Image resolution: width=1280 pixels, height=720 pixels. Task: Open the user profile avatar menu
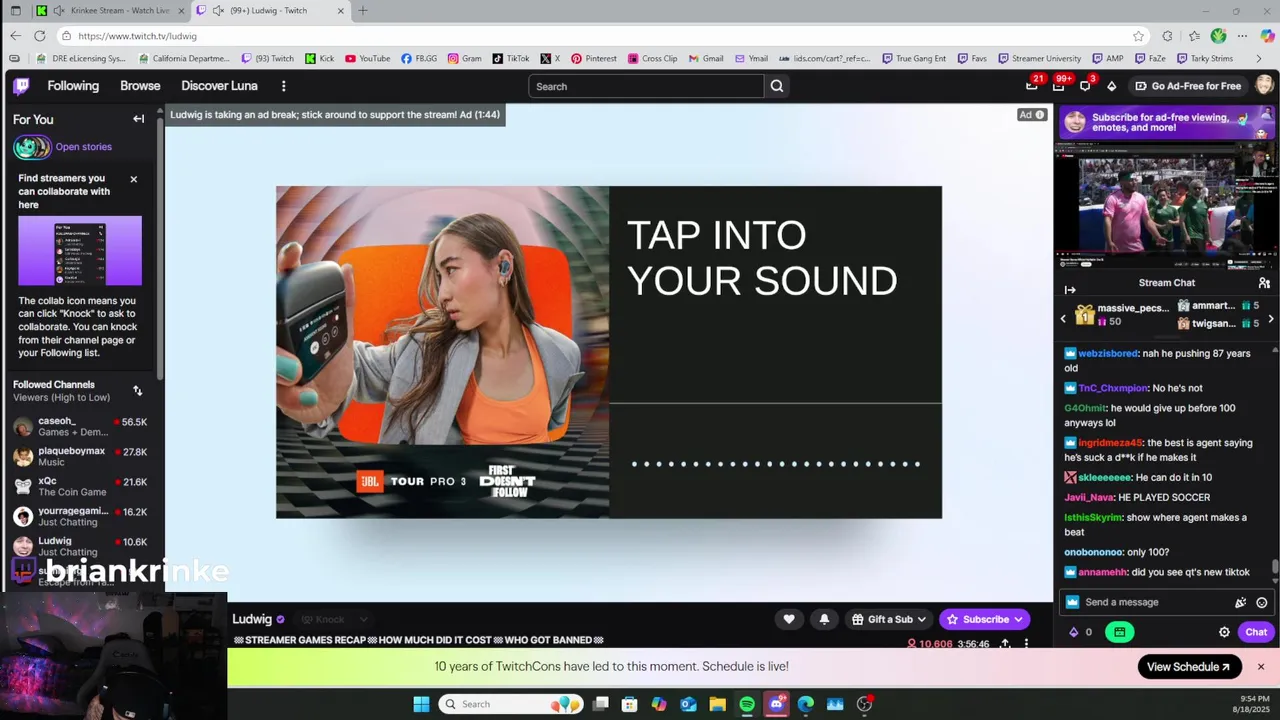pyautogui.click(x=1265, y=86)
